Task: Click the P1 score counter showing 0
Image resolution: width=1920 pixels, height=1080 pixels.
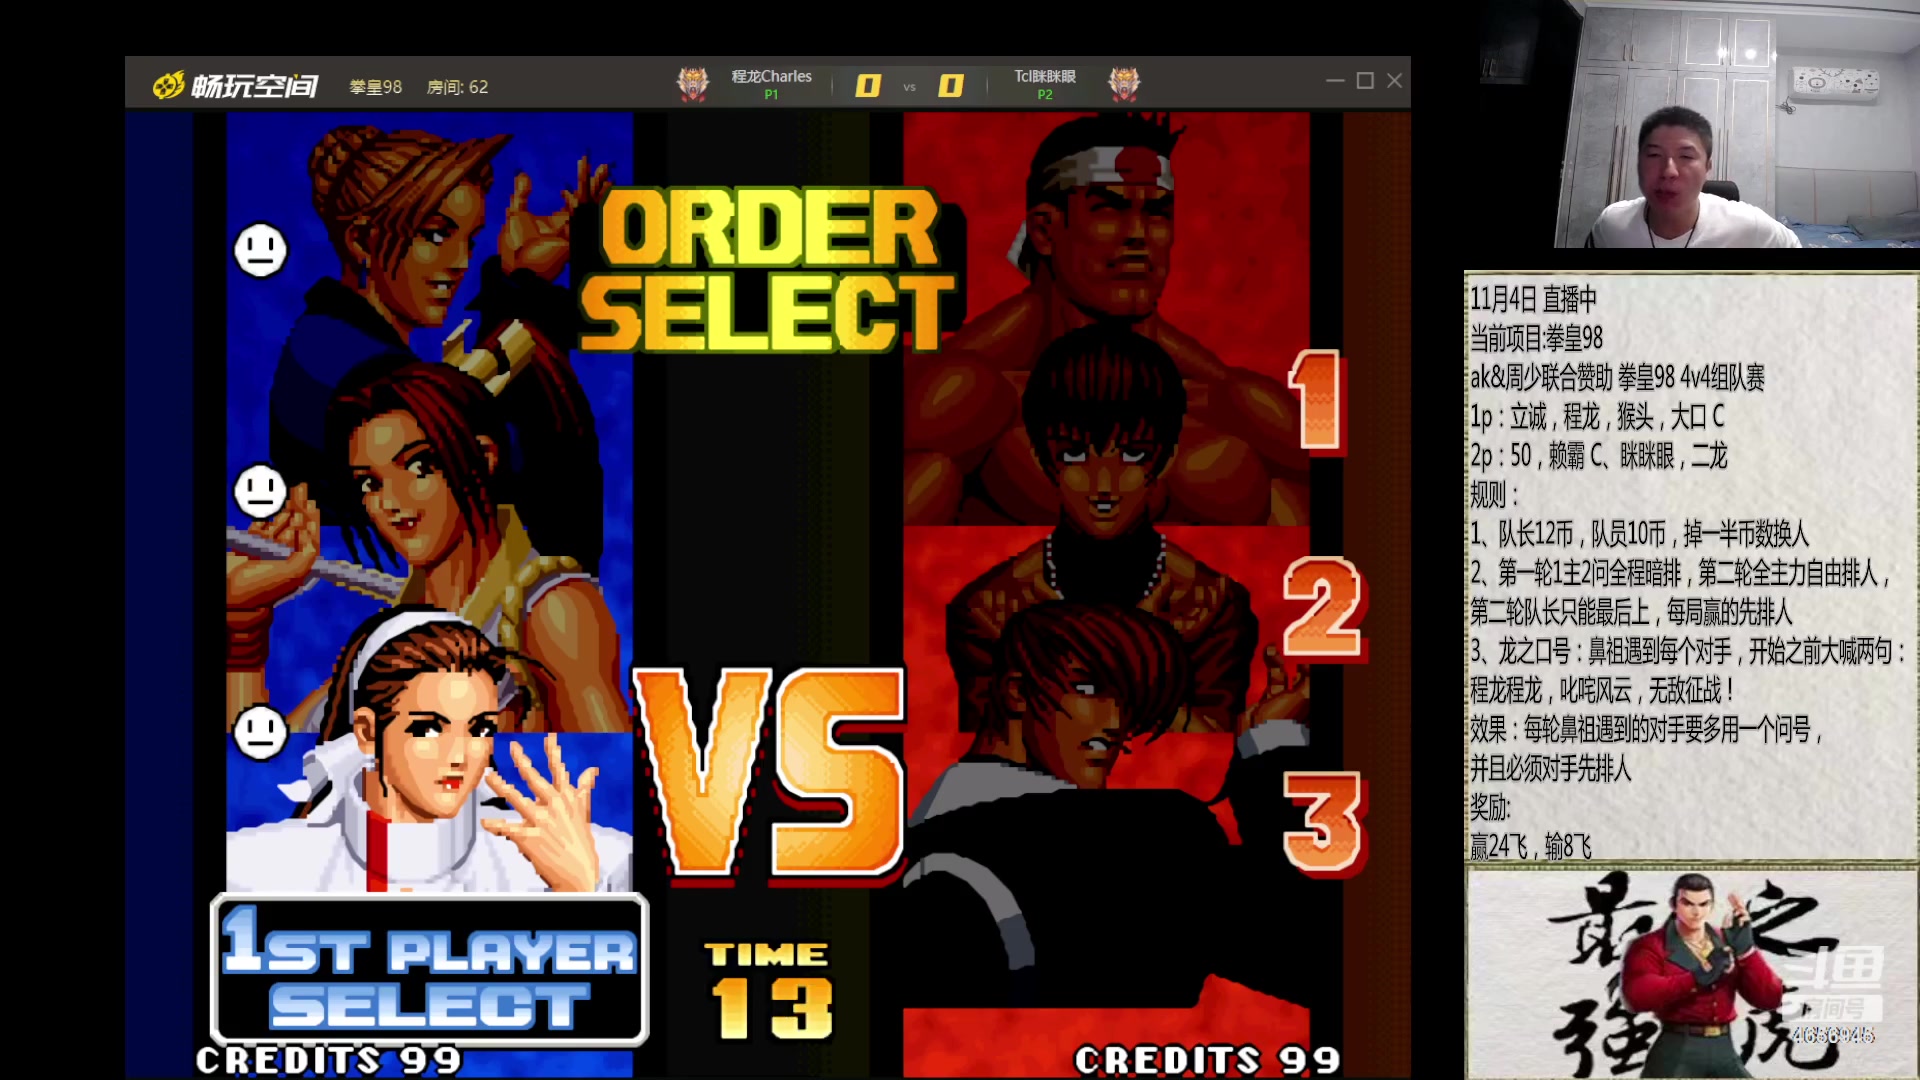Action: coord(868,86)
